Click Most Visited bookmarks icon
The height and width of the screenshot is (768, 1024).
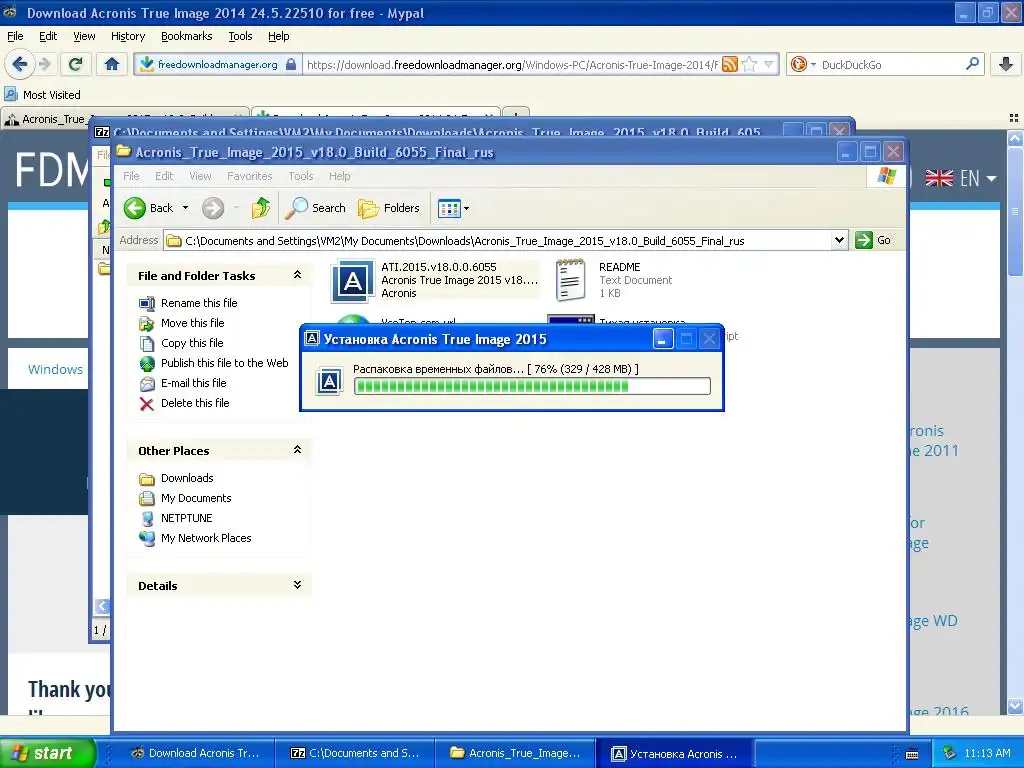click(11, 94)
